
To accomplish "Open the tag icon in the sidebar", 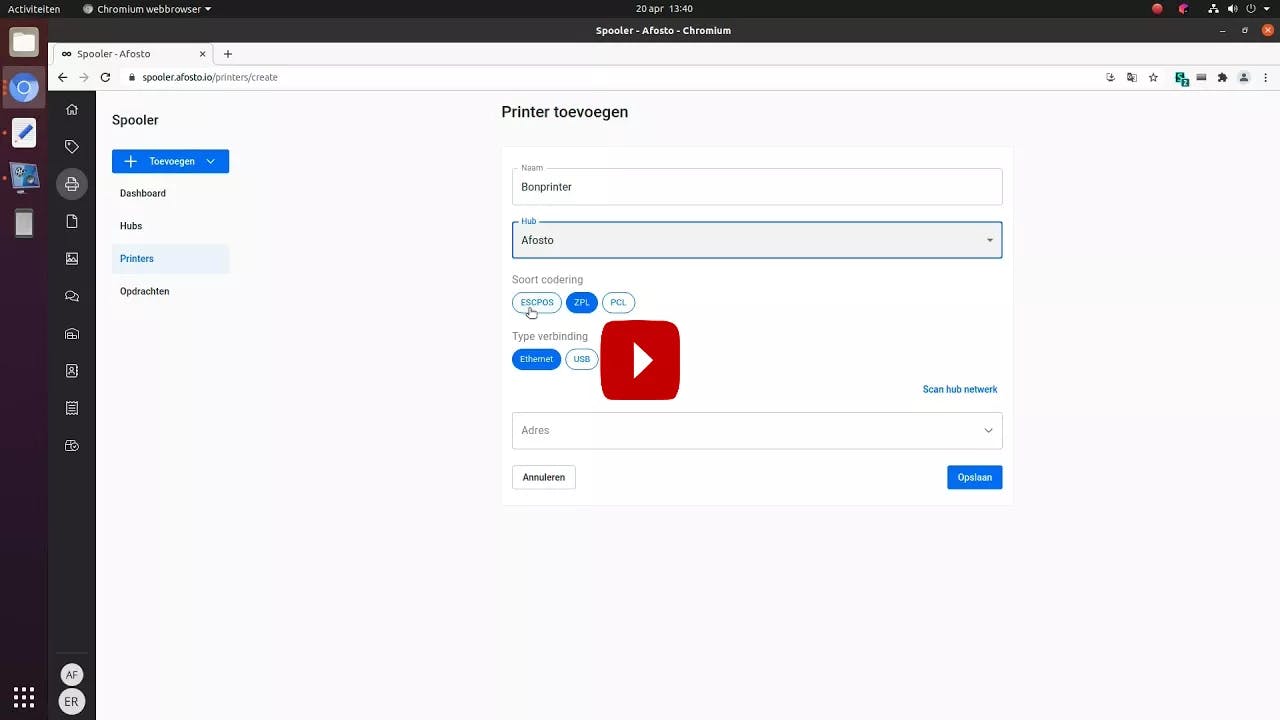I will 71,146.
